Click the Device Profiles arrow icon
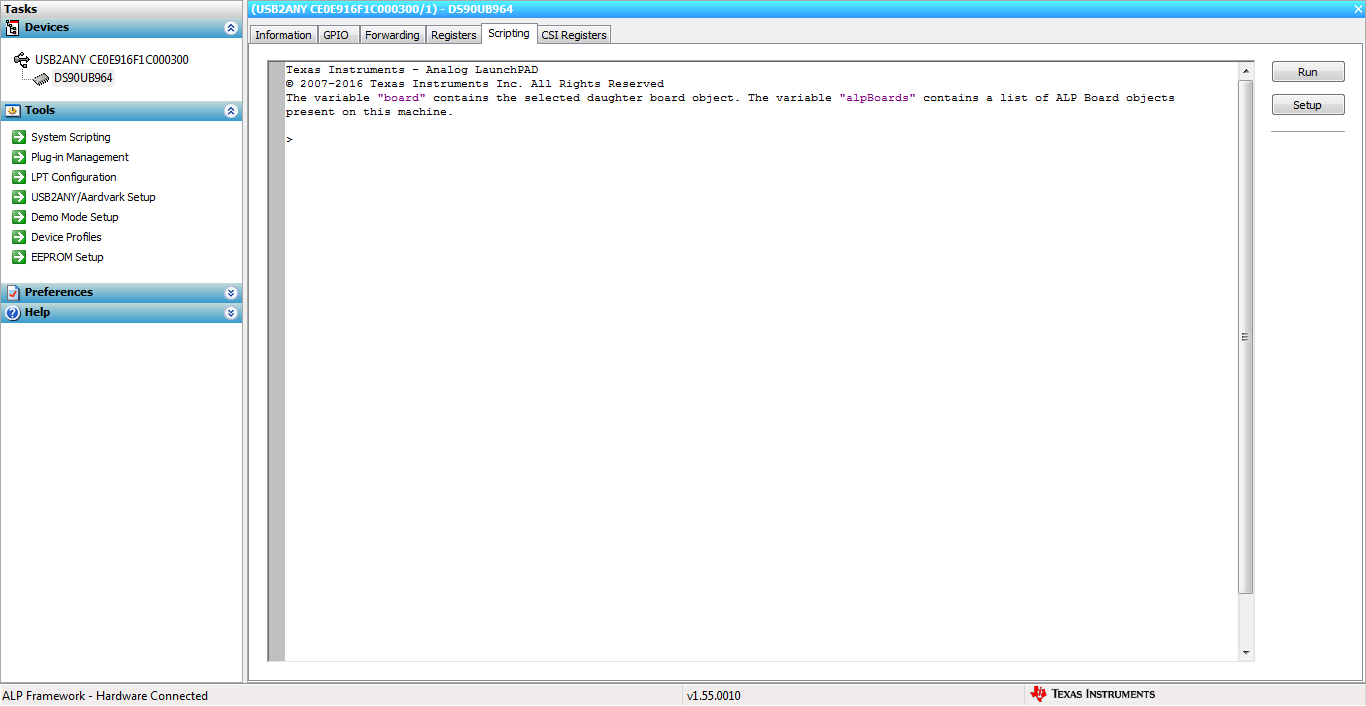Image resolution: width=1366 pixels, height=706 pixels. (18, 237)
